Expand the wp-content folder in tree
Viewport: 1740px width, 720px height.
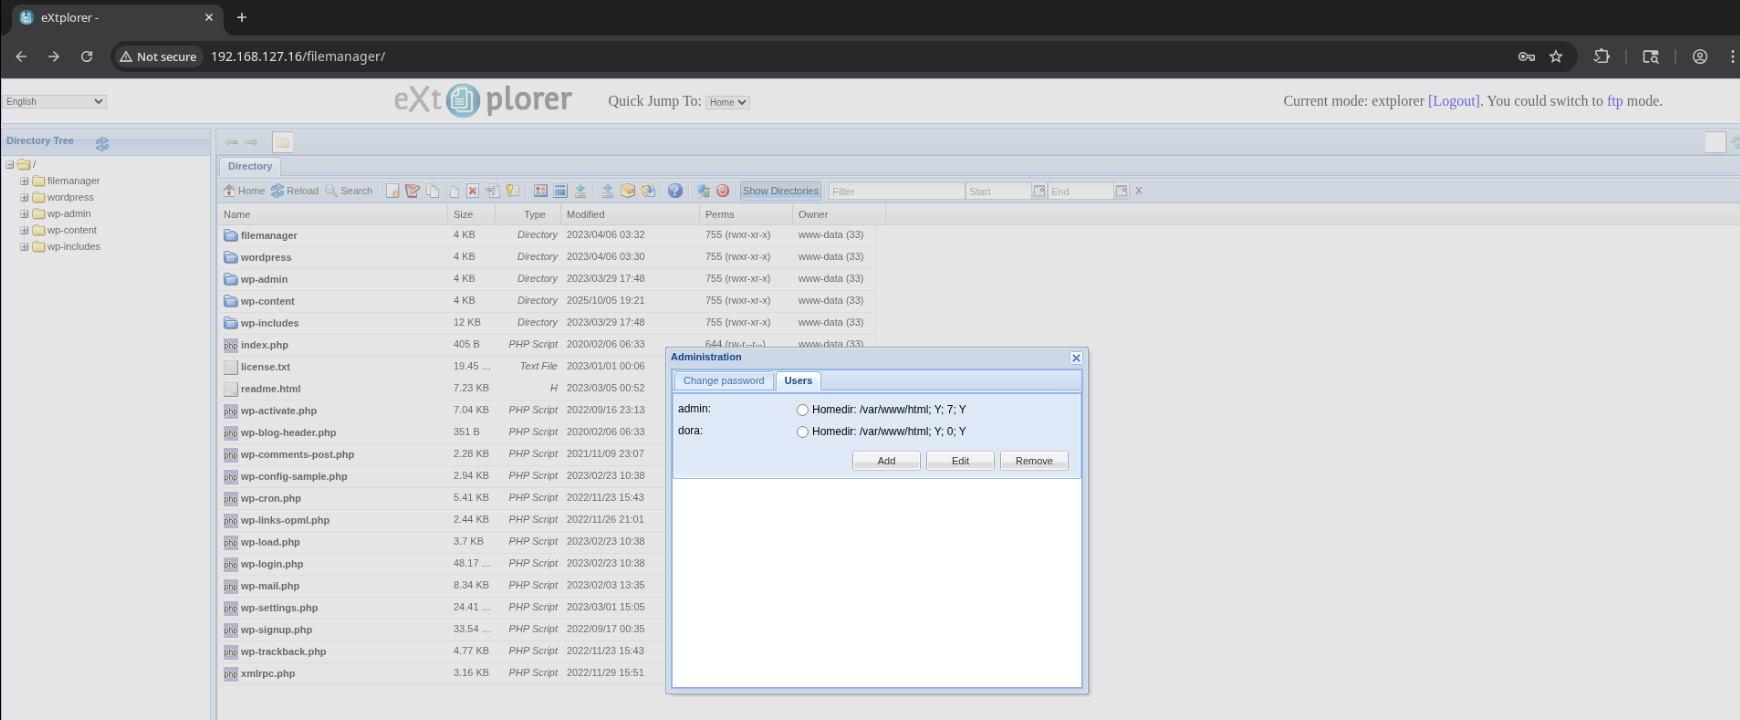pos(24,230)
